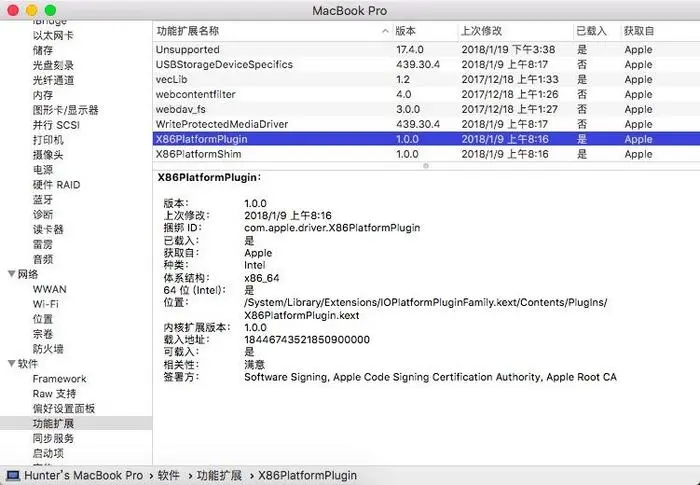Open 蓝牙 in the hardware sidebar
The width and height of the screenshot is (700, 485).
coord(43,199)
